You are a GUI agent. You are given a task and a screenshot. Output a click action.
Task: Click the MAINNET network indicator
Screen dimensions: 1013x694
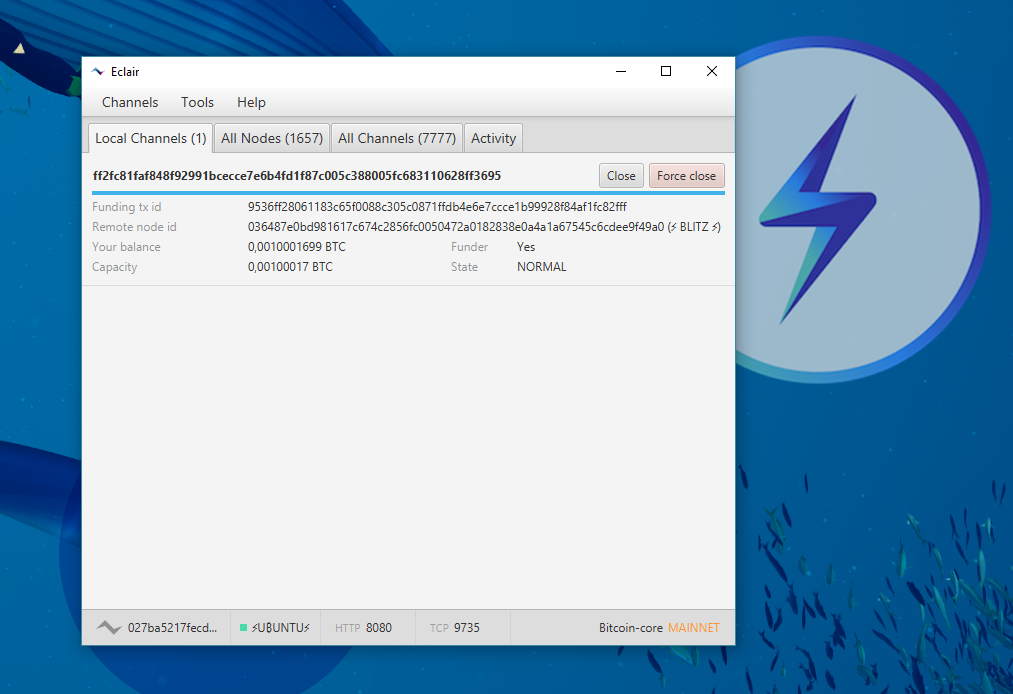click(x=694, y=627)
